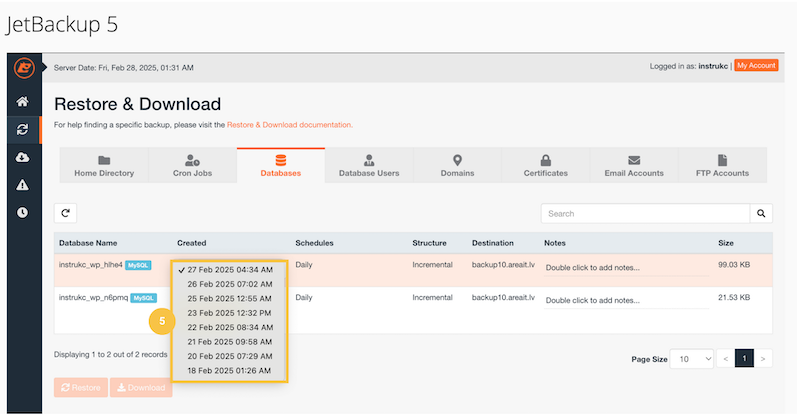Choose the 18 Feb 2025 01:26 AM backup

pyautogui.click(x=229, y=372)
